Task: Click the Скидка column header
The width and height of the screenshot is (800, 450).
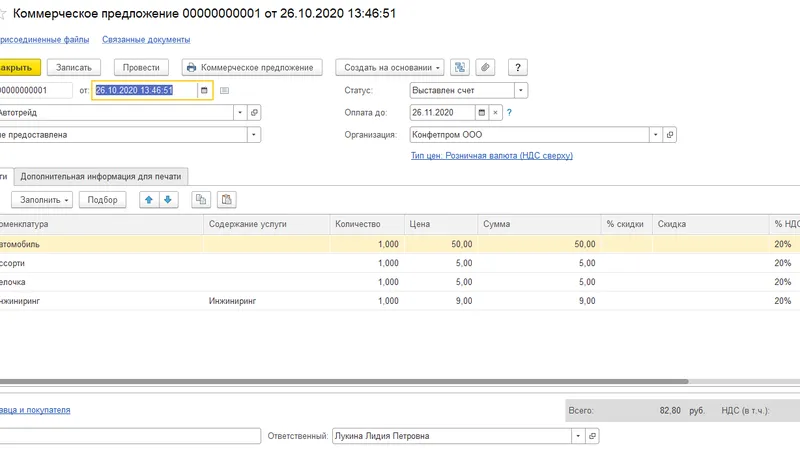Action: pos(711,224)
